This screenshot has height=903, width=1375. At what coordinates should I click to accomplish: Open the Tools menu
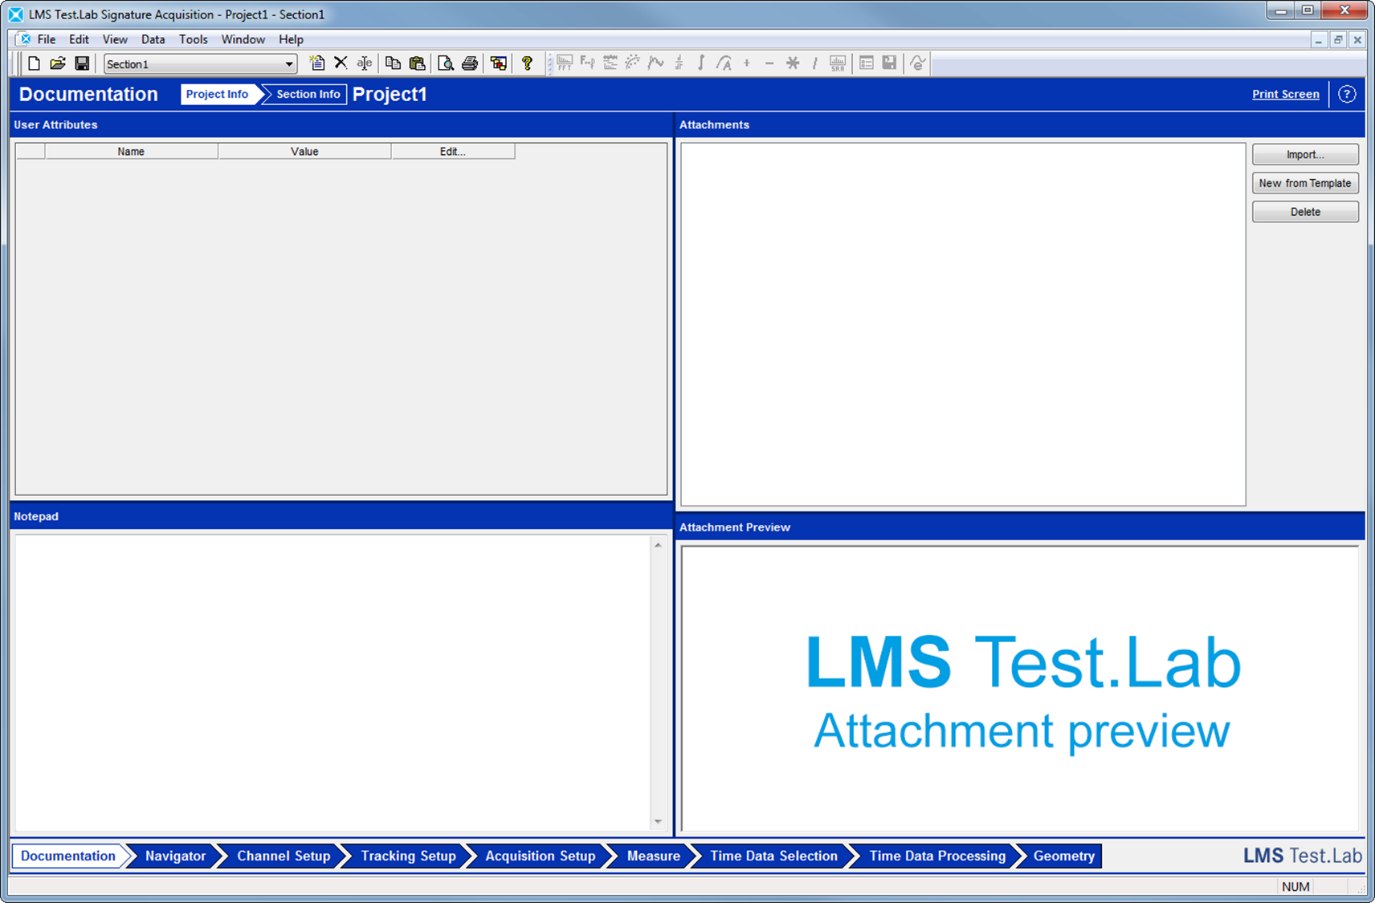(x=193, y=39)
